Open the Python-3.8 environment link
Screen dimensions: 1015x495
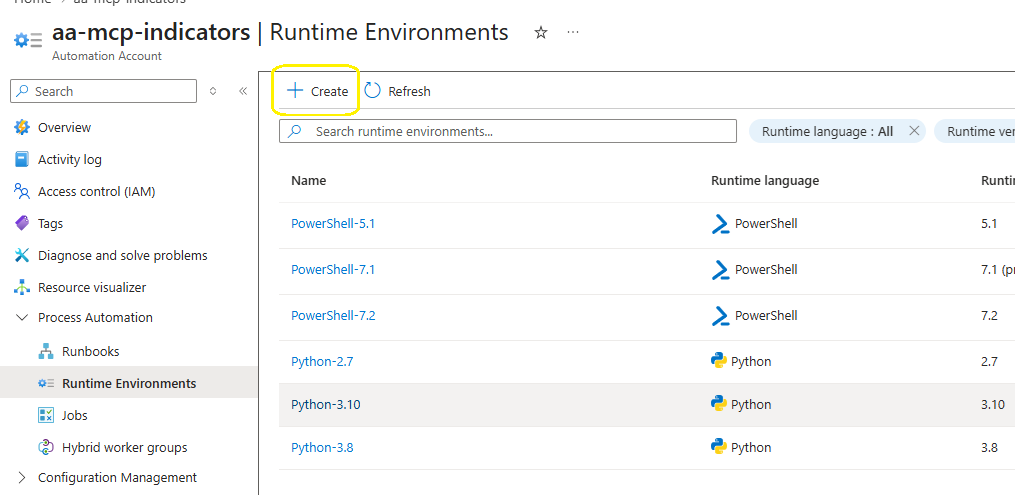coord(322,448)
